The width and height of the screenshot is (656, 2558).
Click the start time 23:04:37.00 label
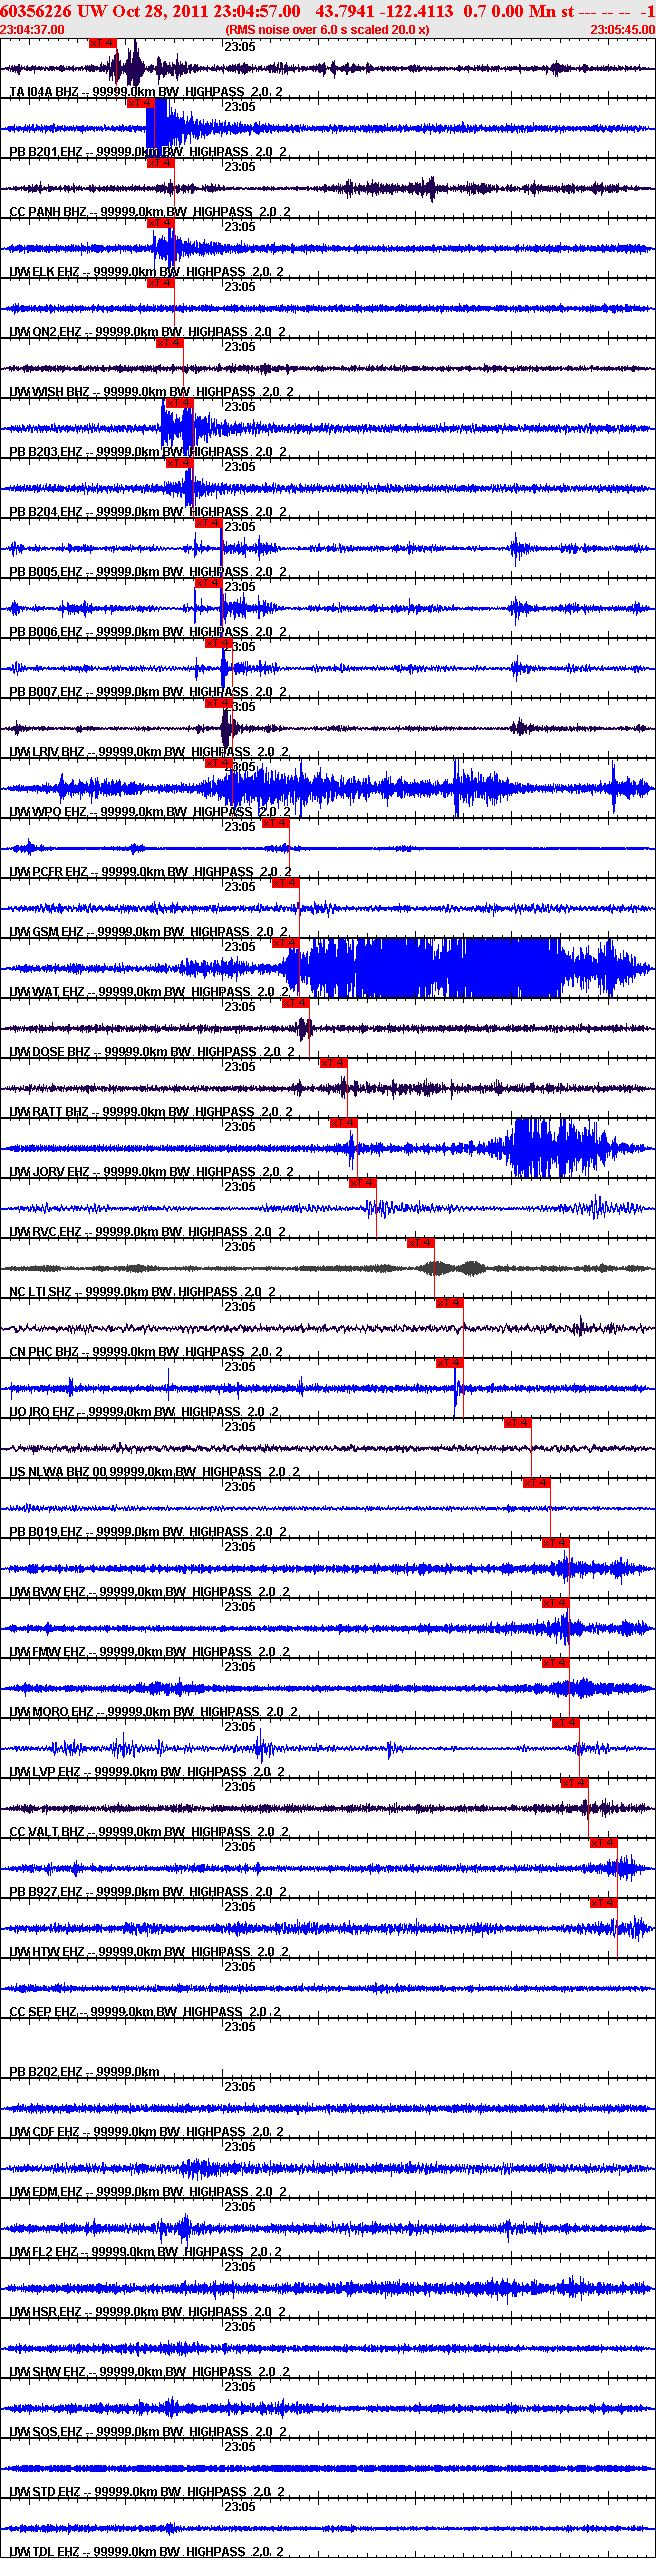point(32,30)
